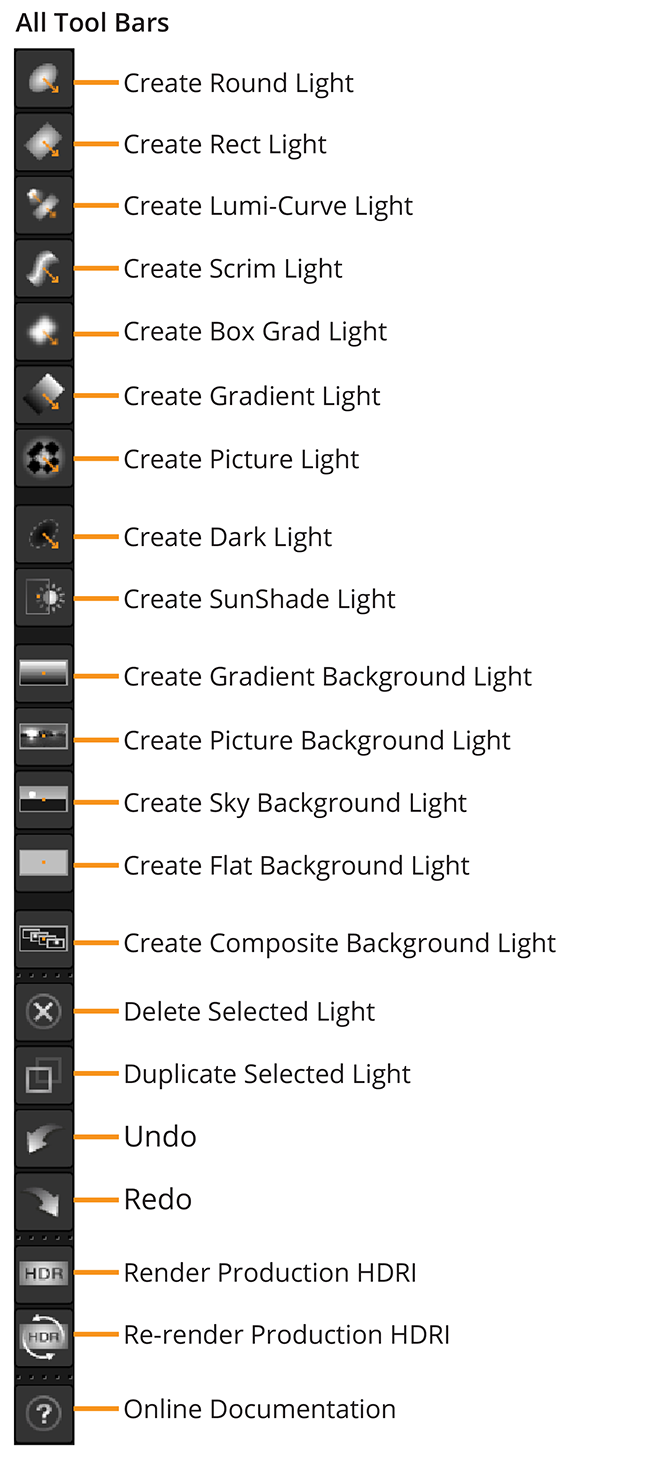
Task: Delete the selected light
Action: pos(44,1012)
